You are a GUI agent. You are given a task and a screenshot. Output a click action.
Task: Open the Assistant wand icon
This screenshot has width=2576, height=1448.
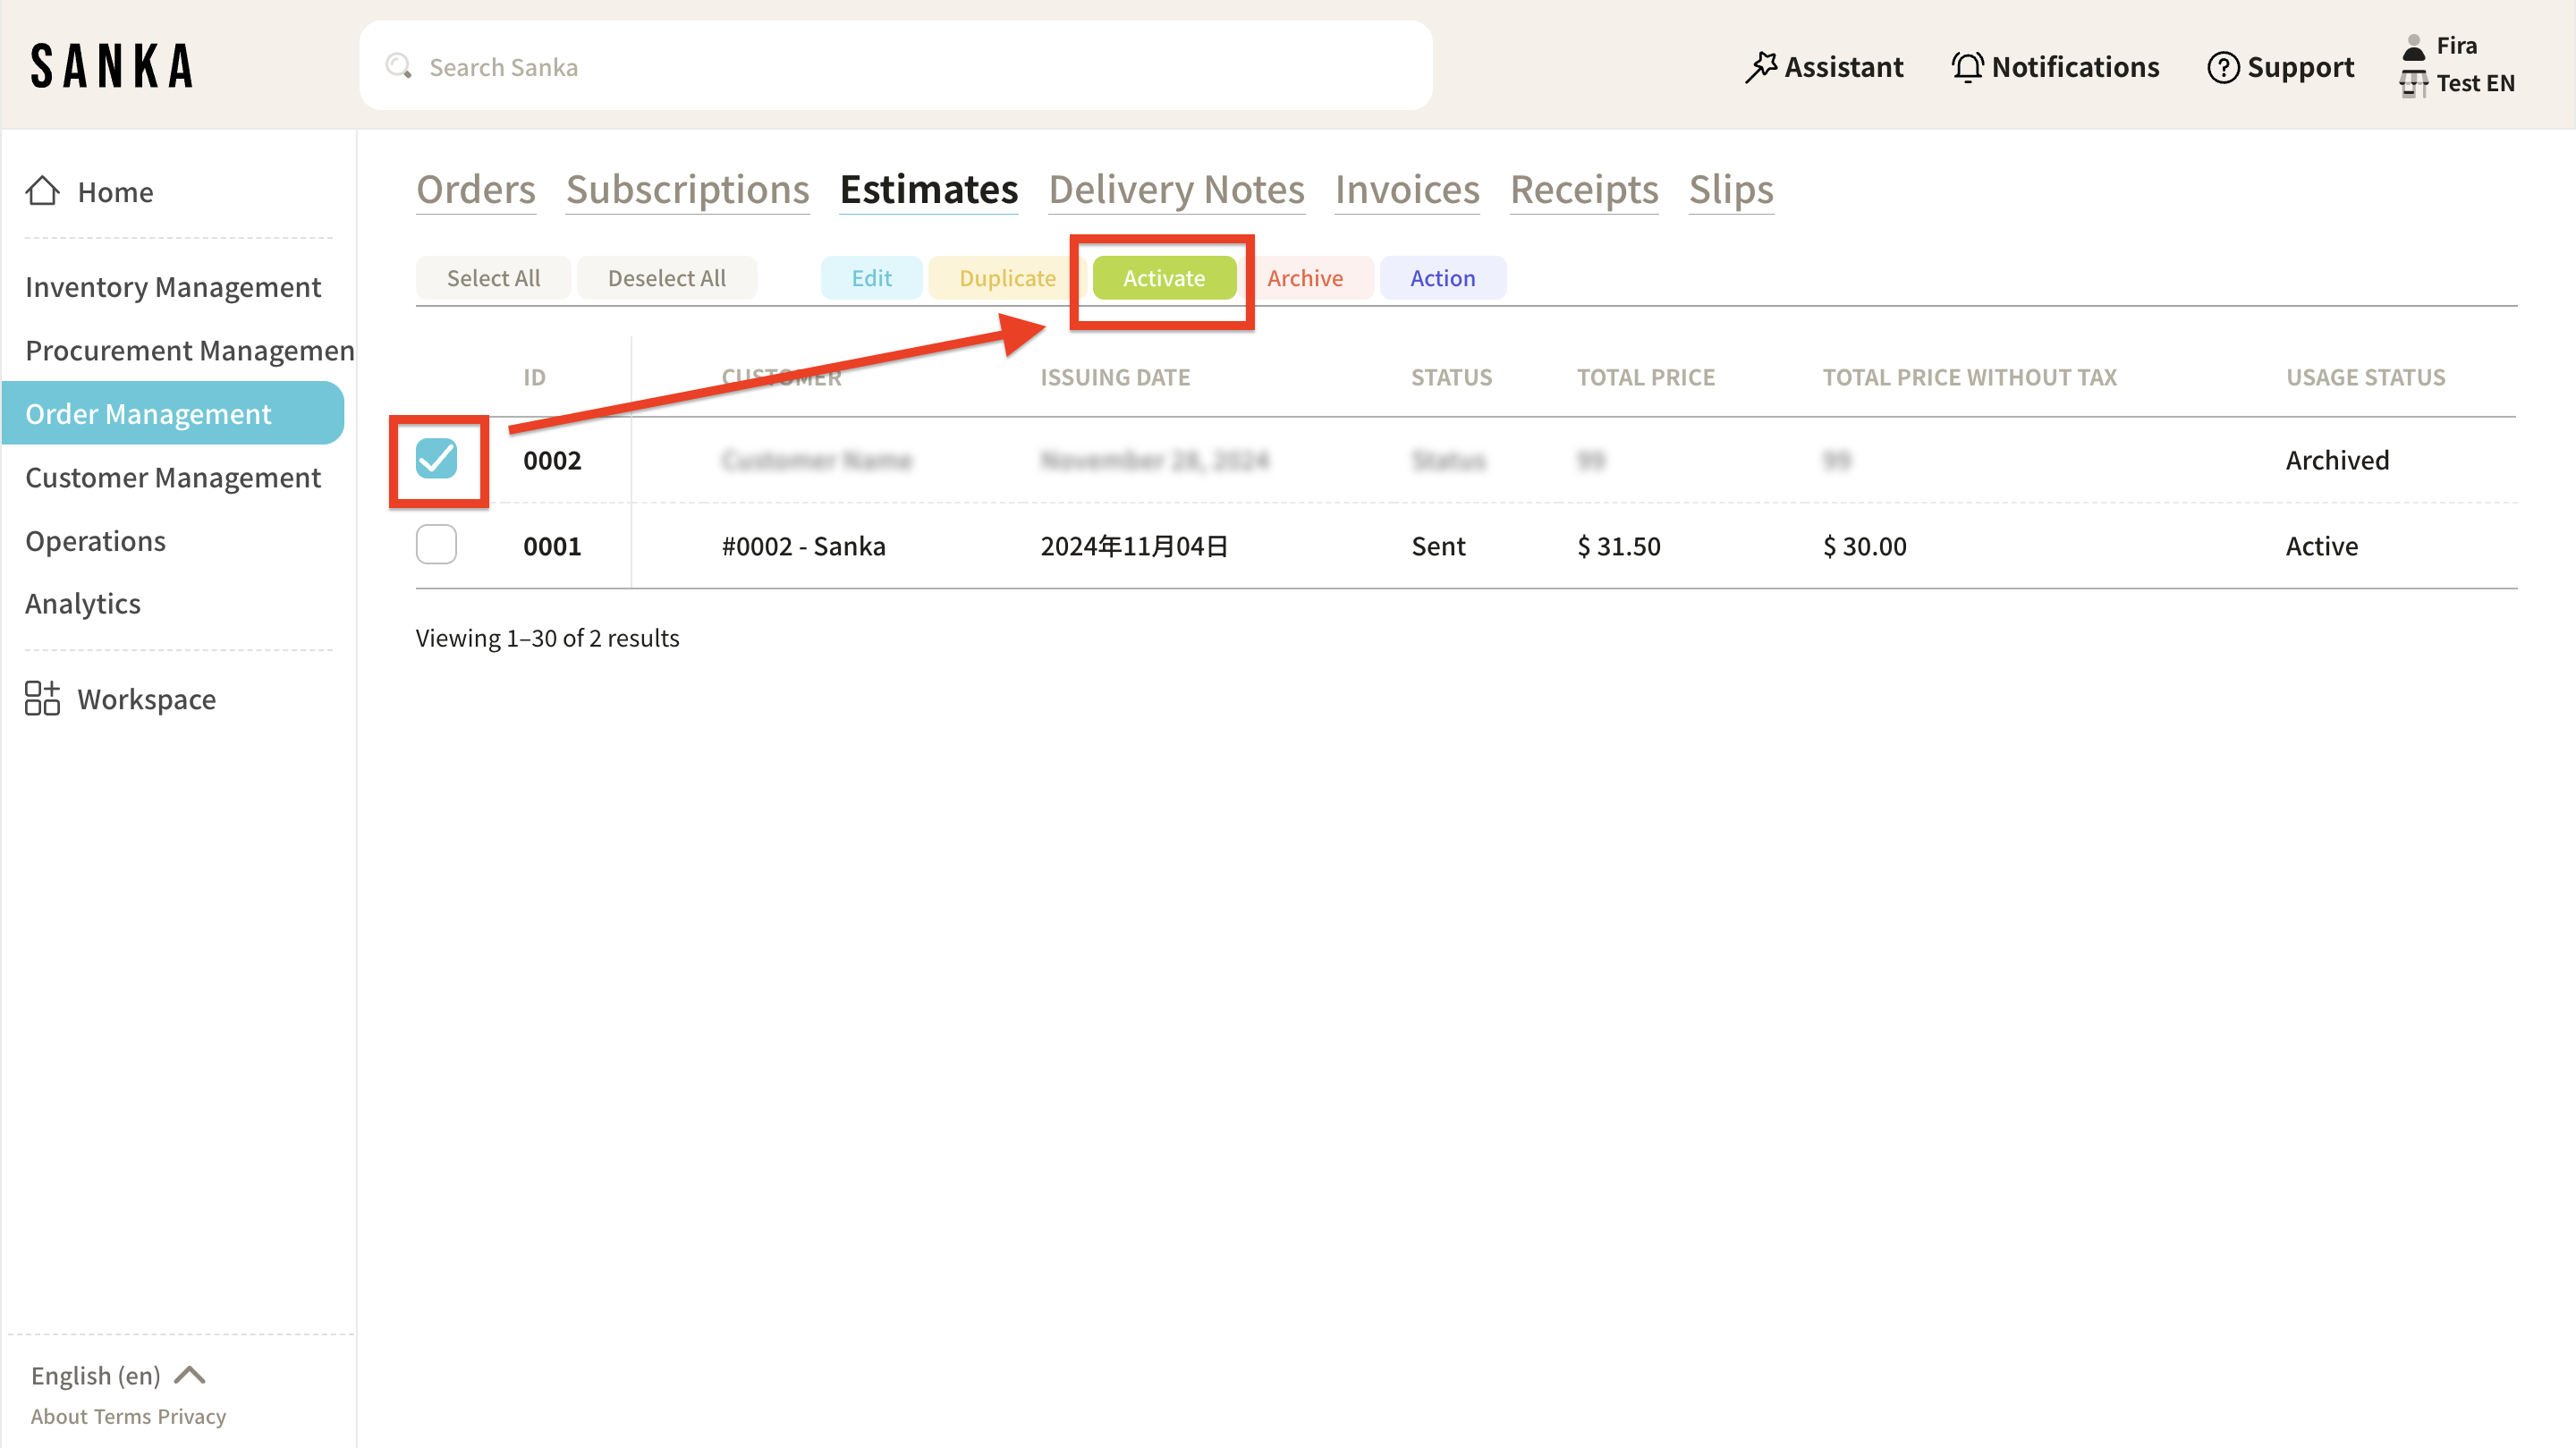(1760, 67)
